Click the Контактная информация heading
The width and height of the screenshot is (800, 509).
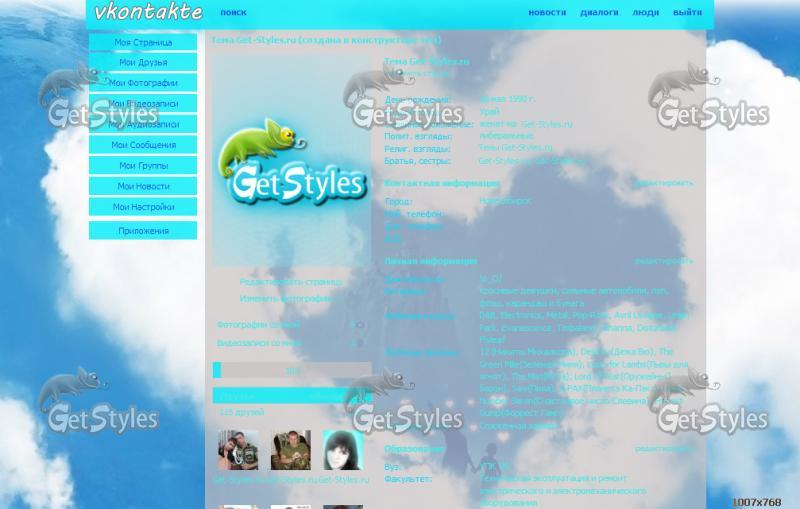pyautogui.click(x=442, y=183)
